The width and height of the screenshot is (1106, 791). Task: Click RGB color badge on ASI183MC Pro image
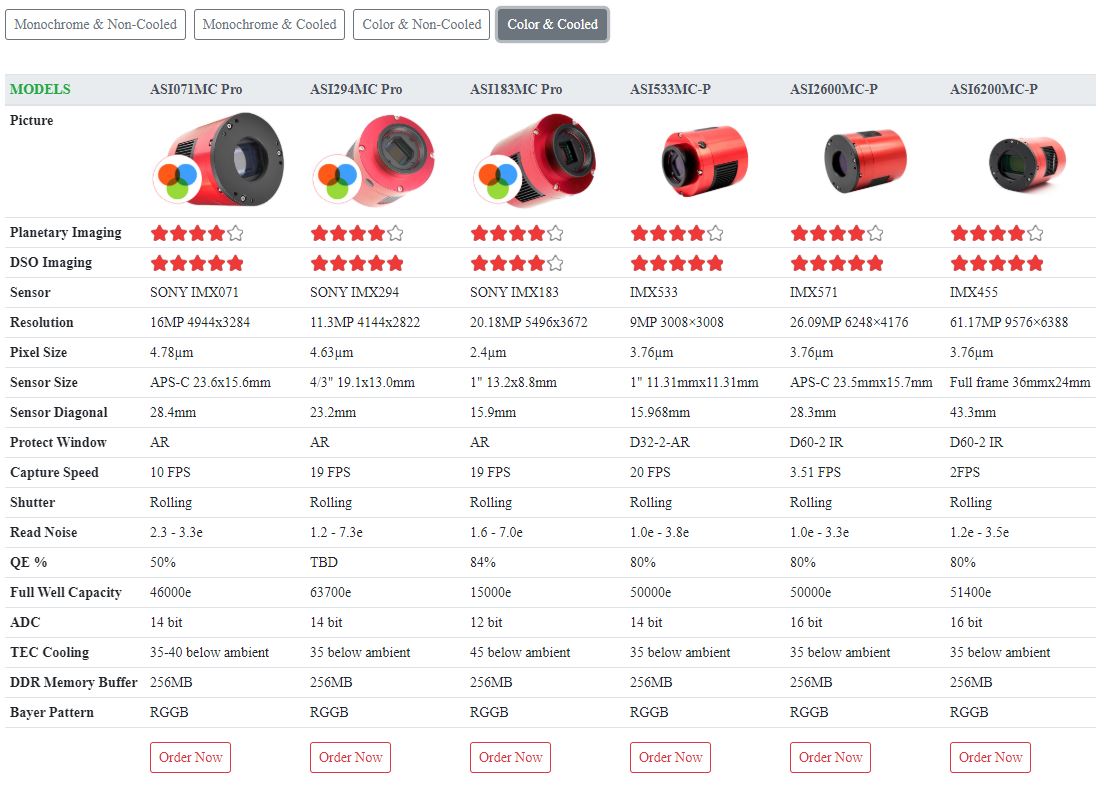[498, 180]
